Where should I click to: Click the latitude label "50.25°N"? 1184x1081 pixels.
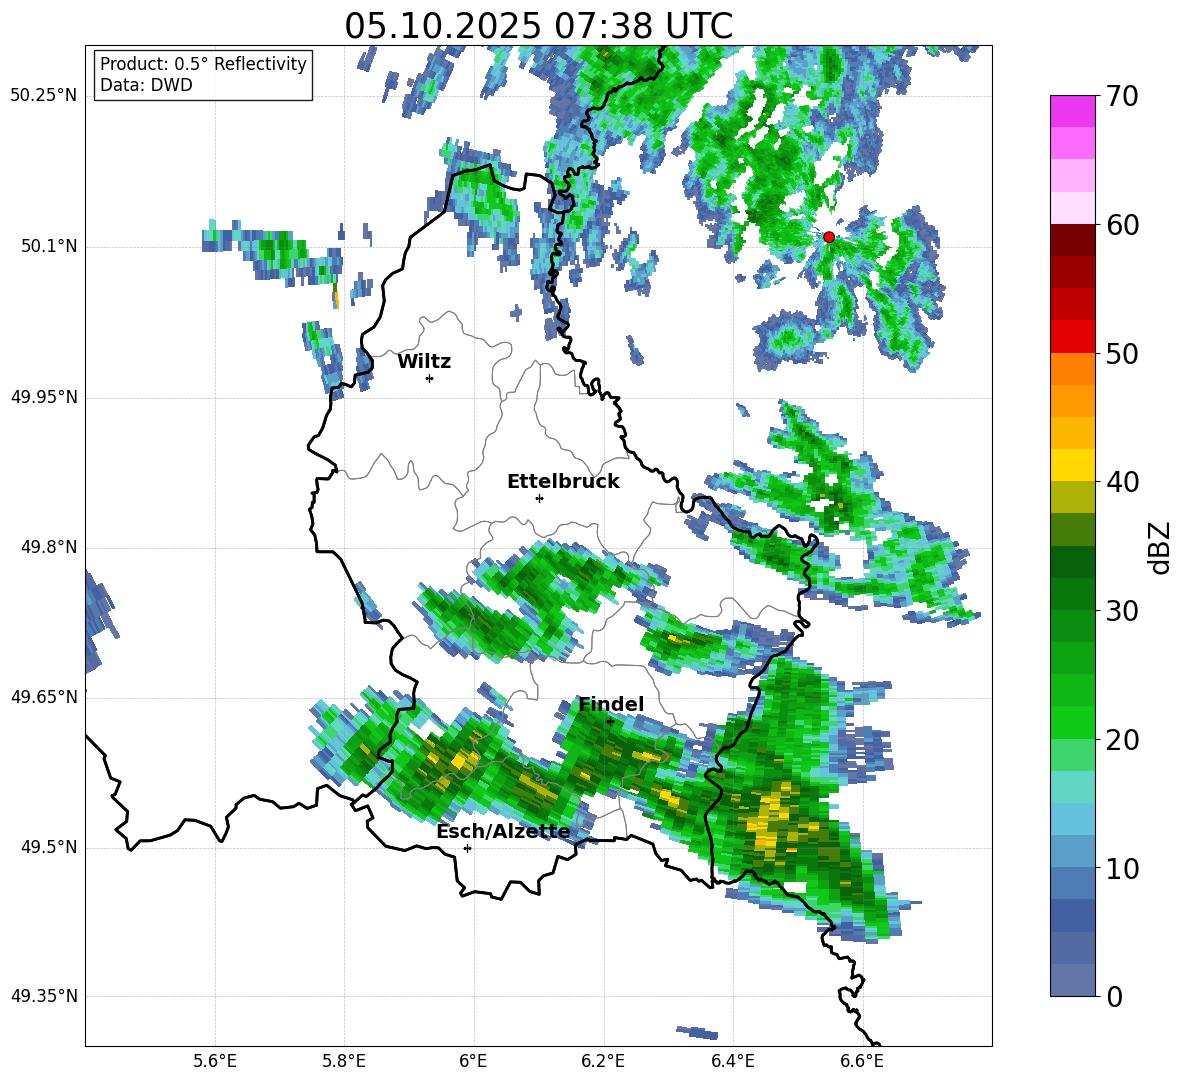pyautogui.click(x=44, y=96)
